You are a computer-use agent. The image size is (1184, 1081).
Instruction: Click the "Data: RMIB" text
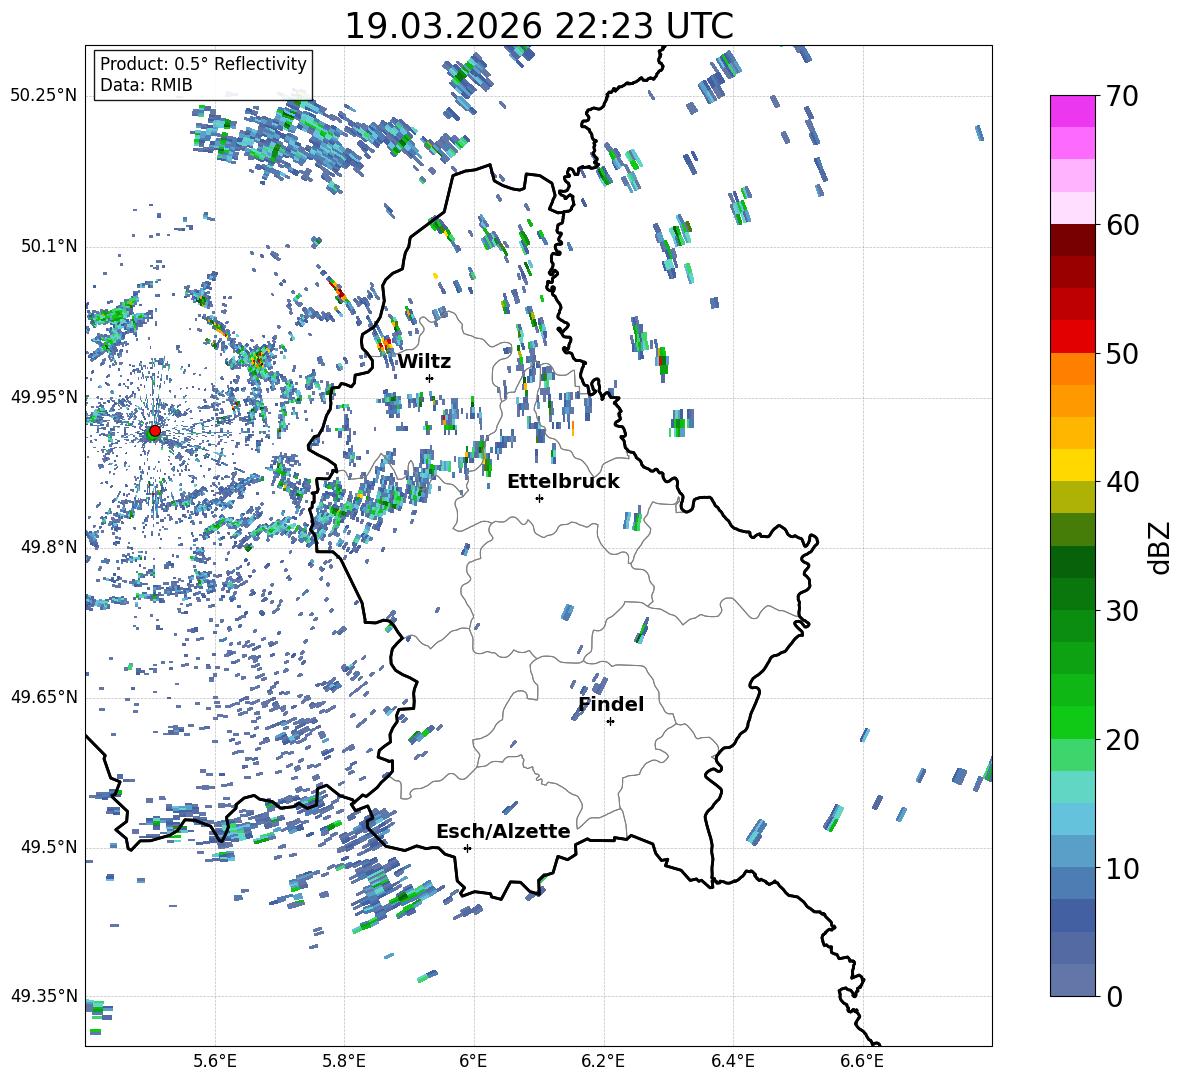pos(146,85)
